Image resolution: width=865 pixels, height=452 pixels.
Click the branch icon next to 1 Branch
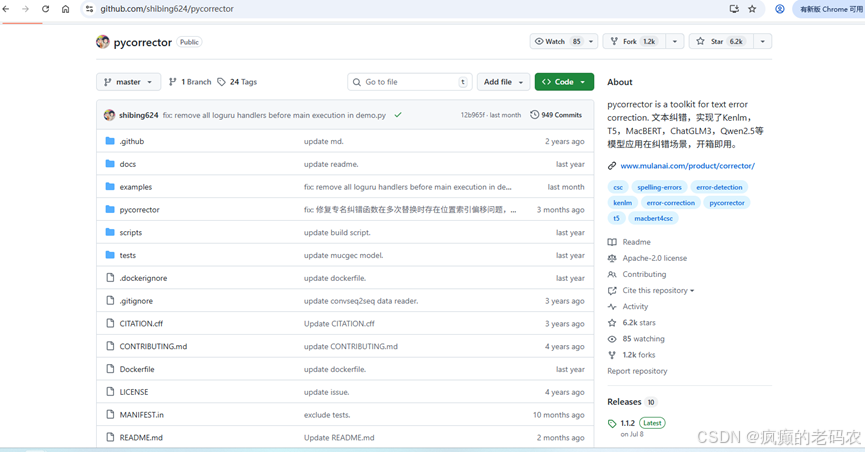click(x=173, y=82)
